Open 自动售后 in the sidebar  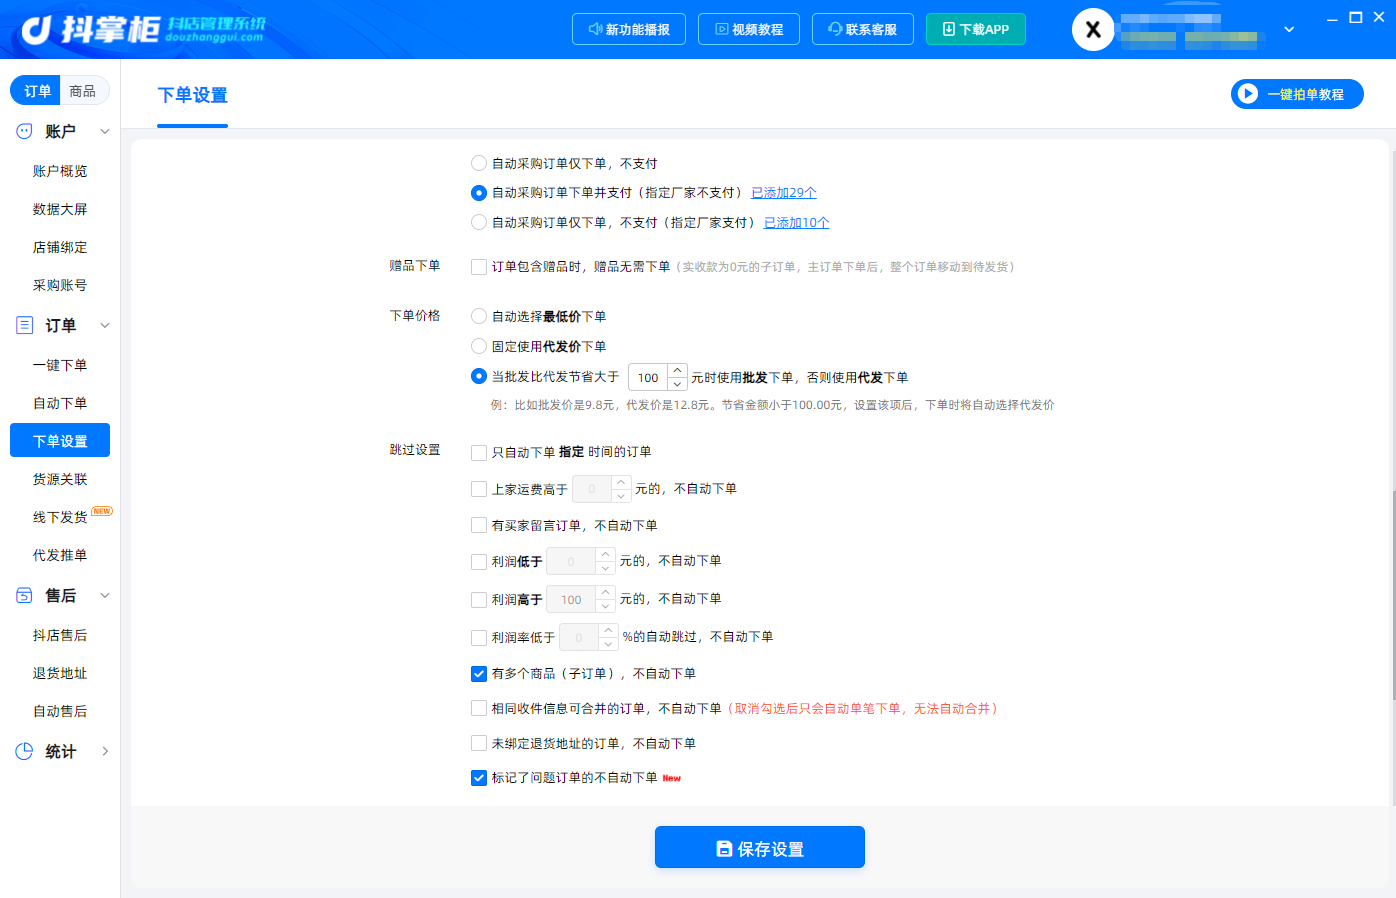[60, 711]
